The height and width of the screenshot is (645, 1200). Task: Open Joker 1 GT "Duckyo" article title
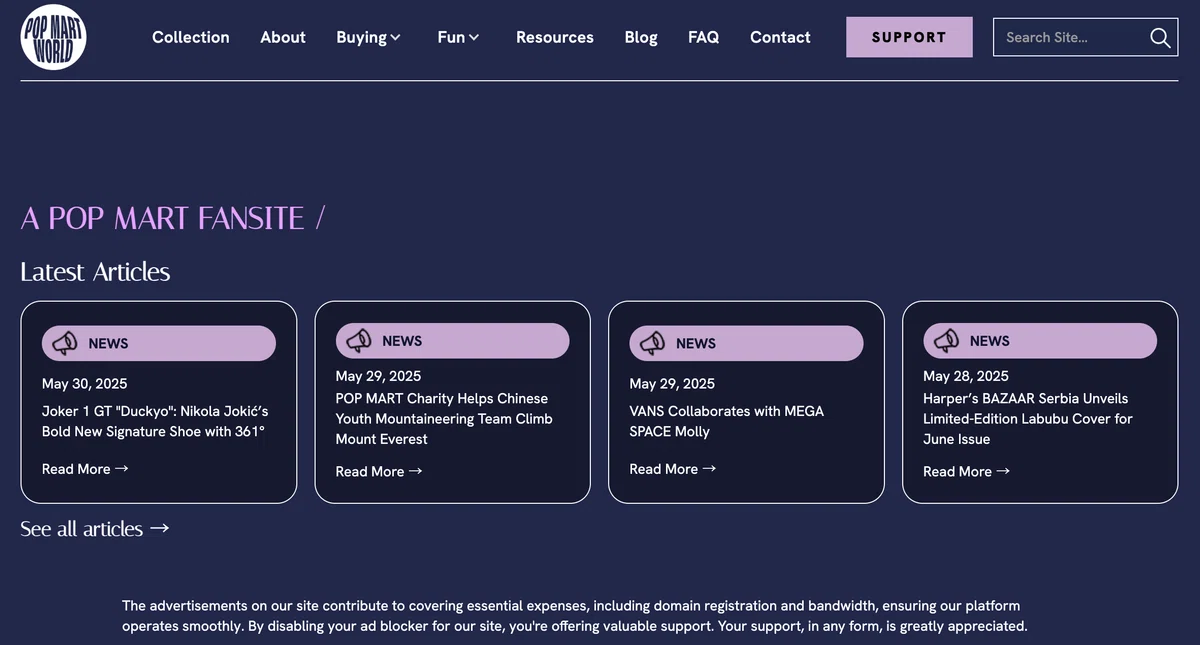(x=155, y=421)
